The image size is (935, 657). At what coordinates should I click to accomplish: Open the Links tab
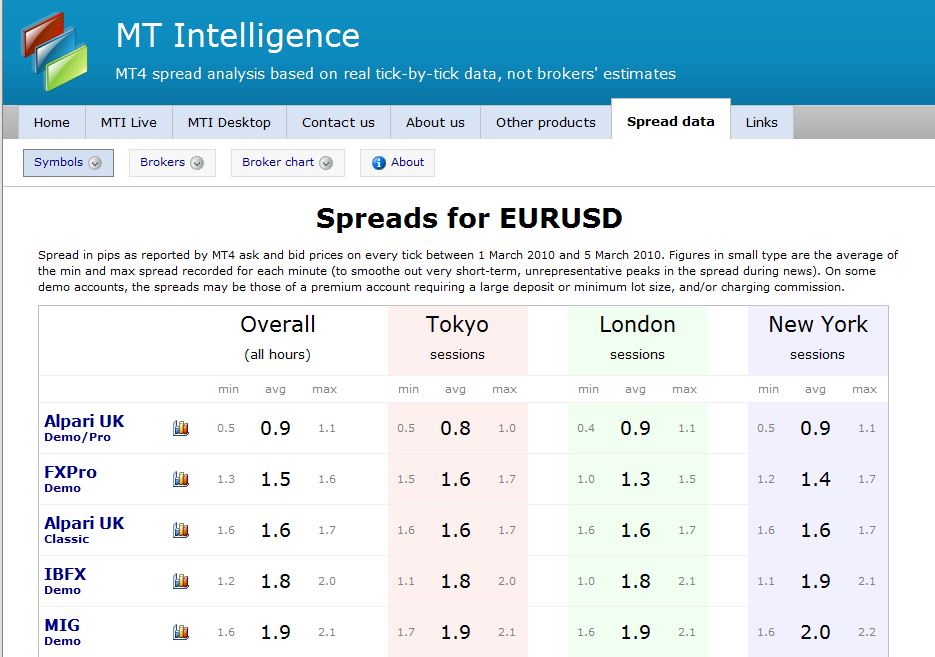[761, 122]
